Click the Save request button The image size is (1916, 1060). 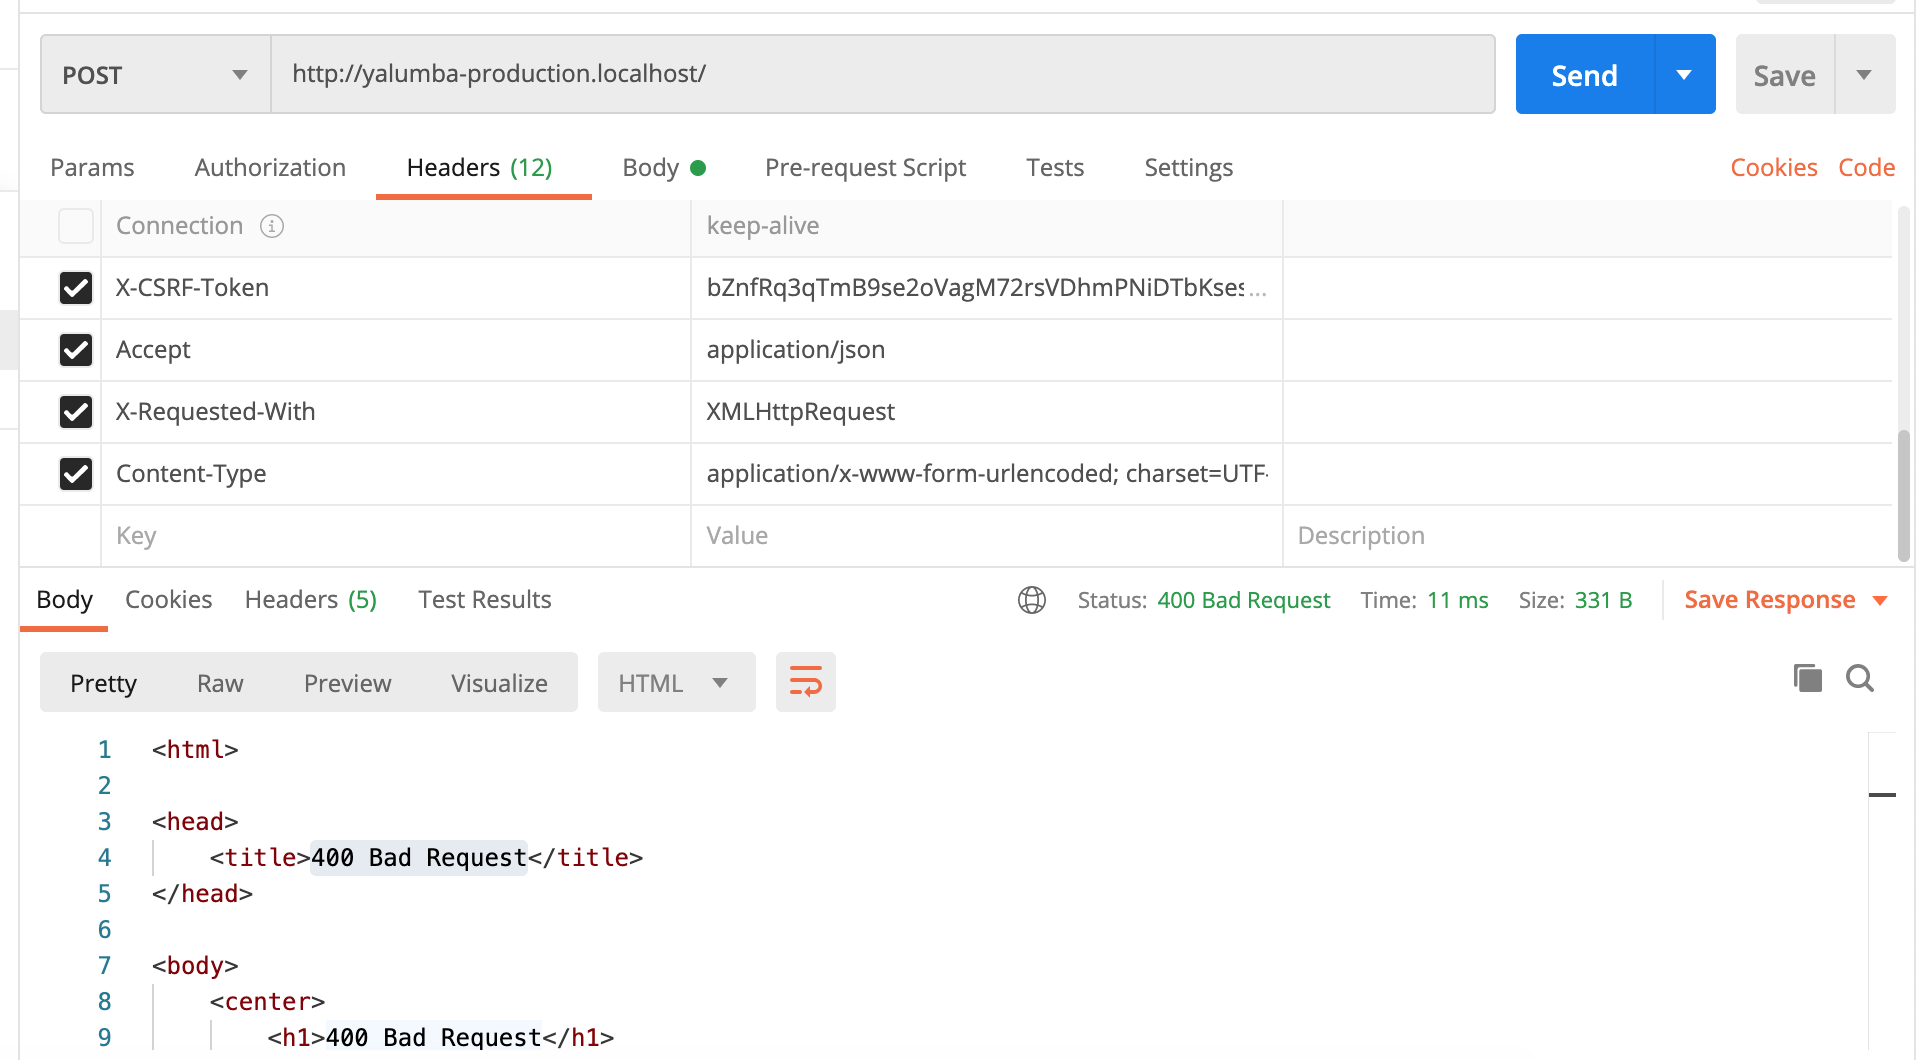point(1785,75)
